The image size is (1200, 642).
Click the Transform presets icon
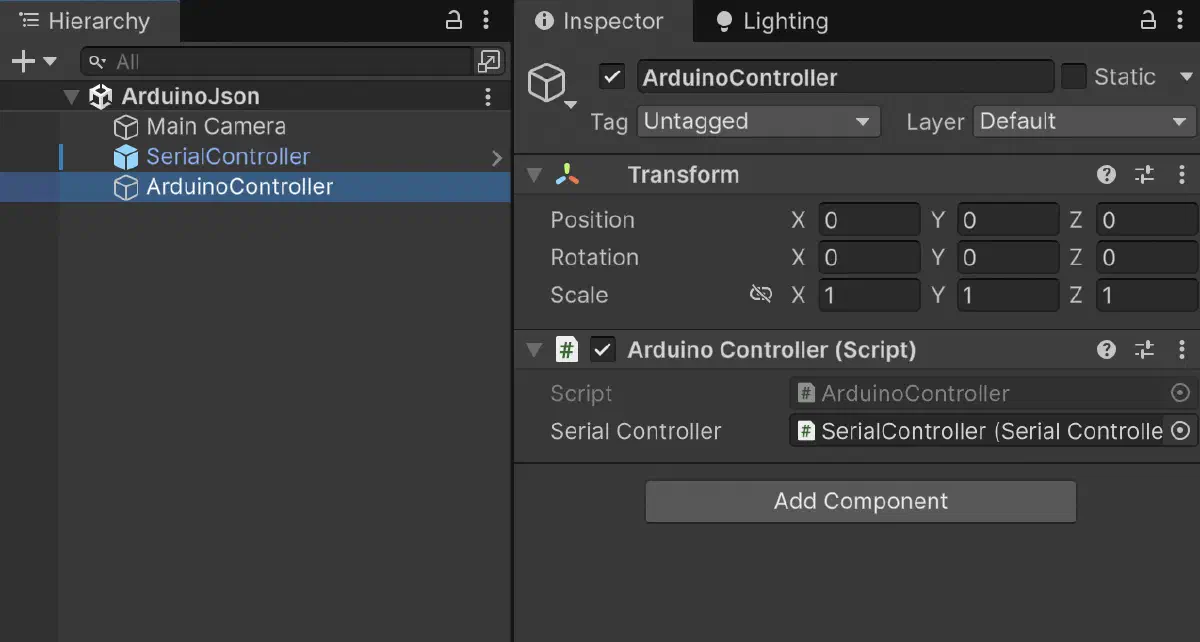1144,174
